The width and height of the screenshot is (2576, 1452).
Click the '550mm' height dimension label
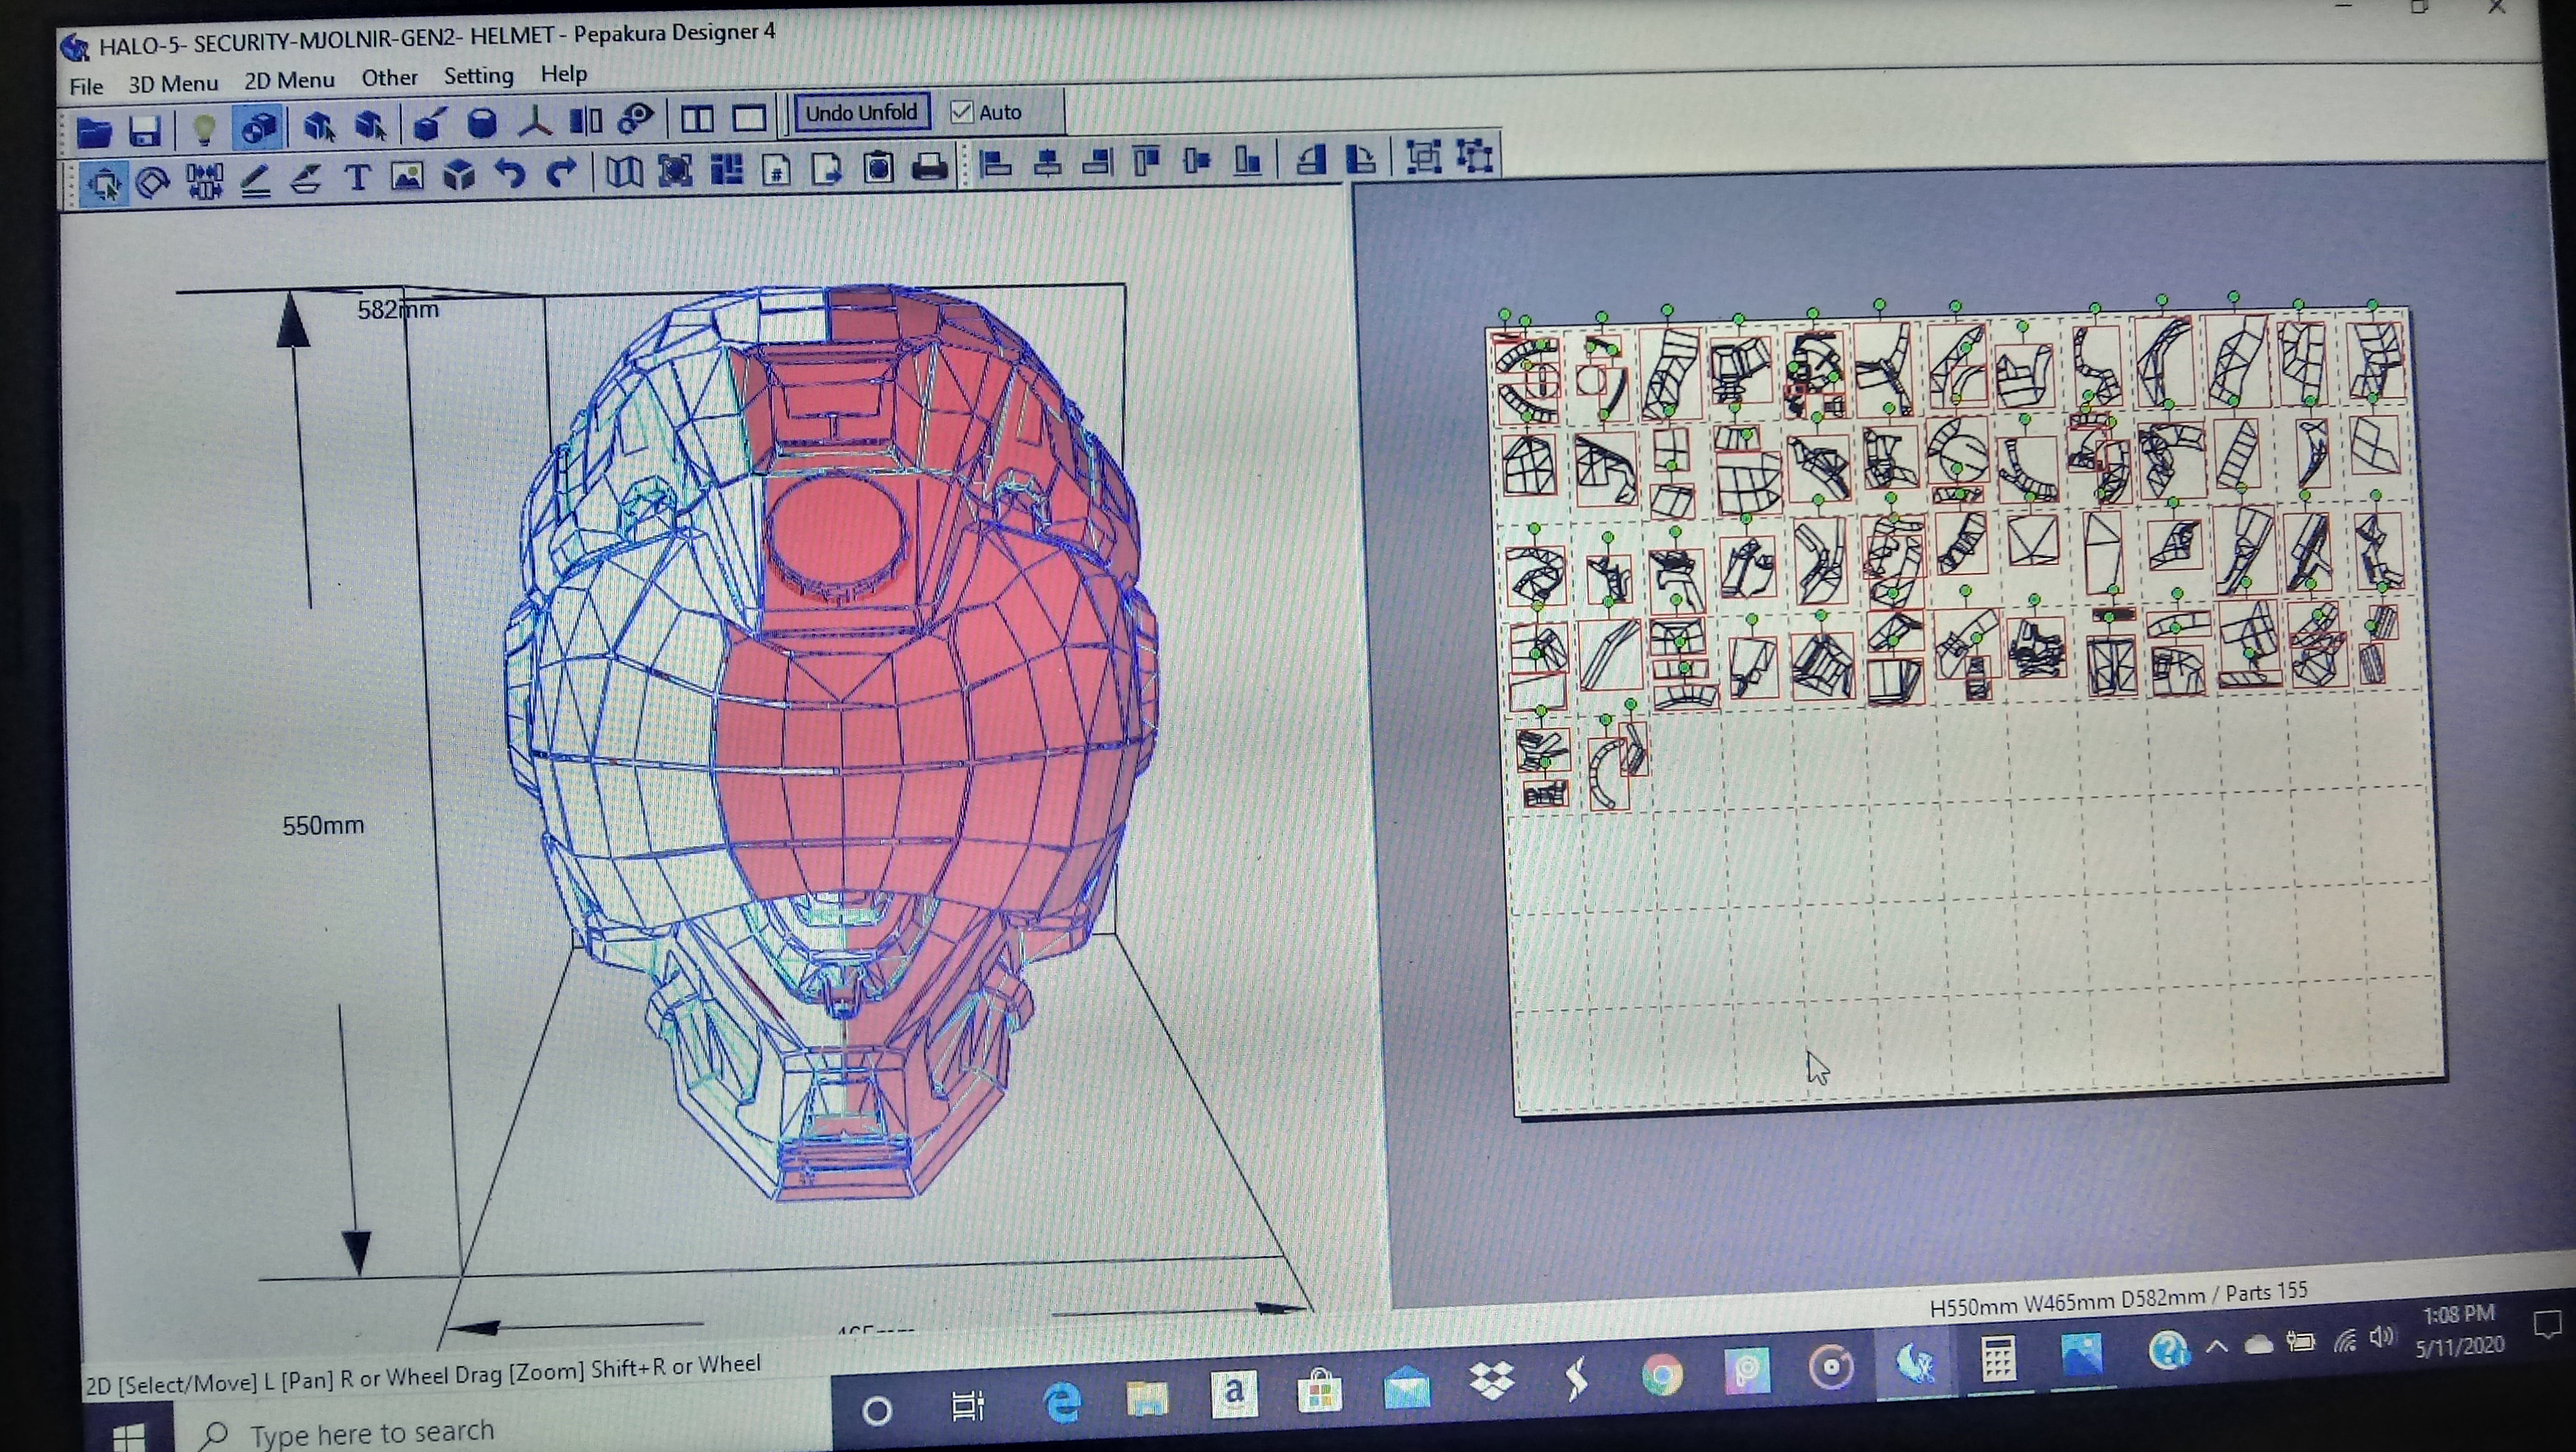[x=323, y=826]
